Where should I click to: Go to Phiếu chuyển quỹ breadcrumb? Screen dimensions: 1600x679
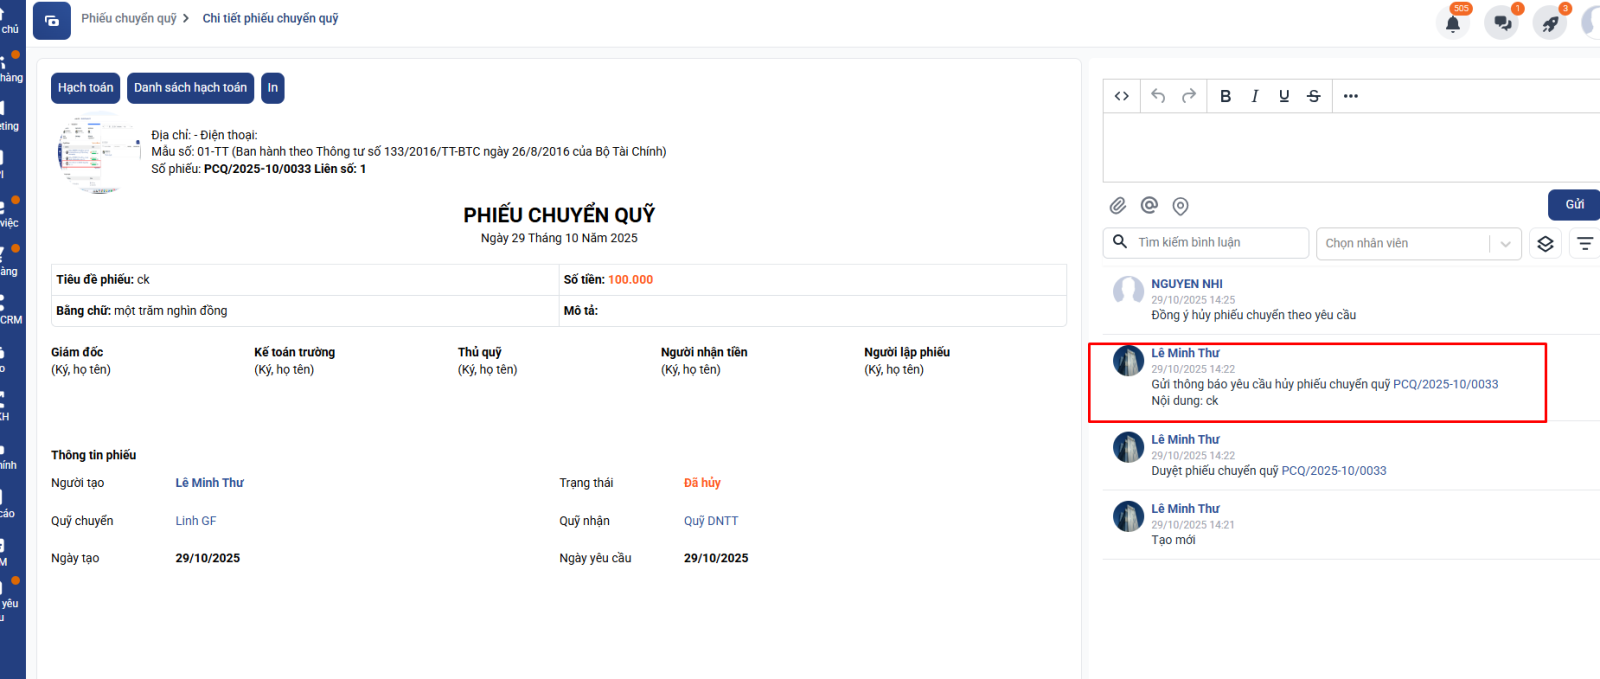129,19
